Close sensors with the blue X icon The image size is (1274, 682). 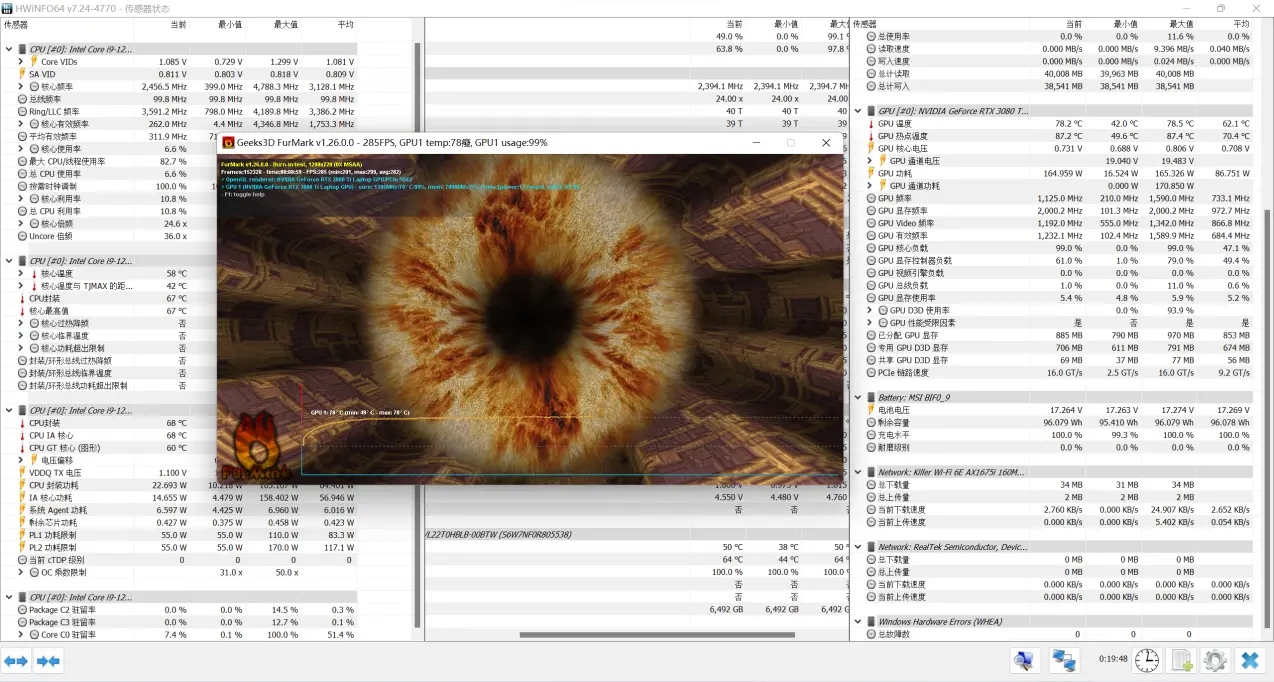[1250, 661]
